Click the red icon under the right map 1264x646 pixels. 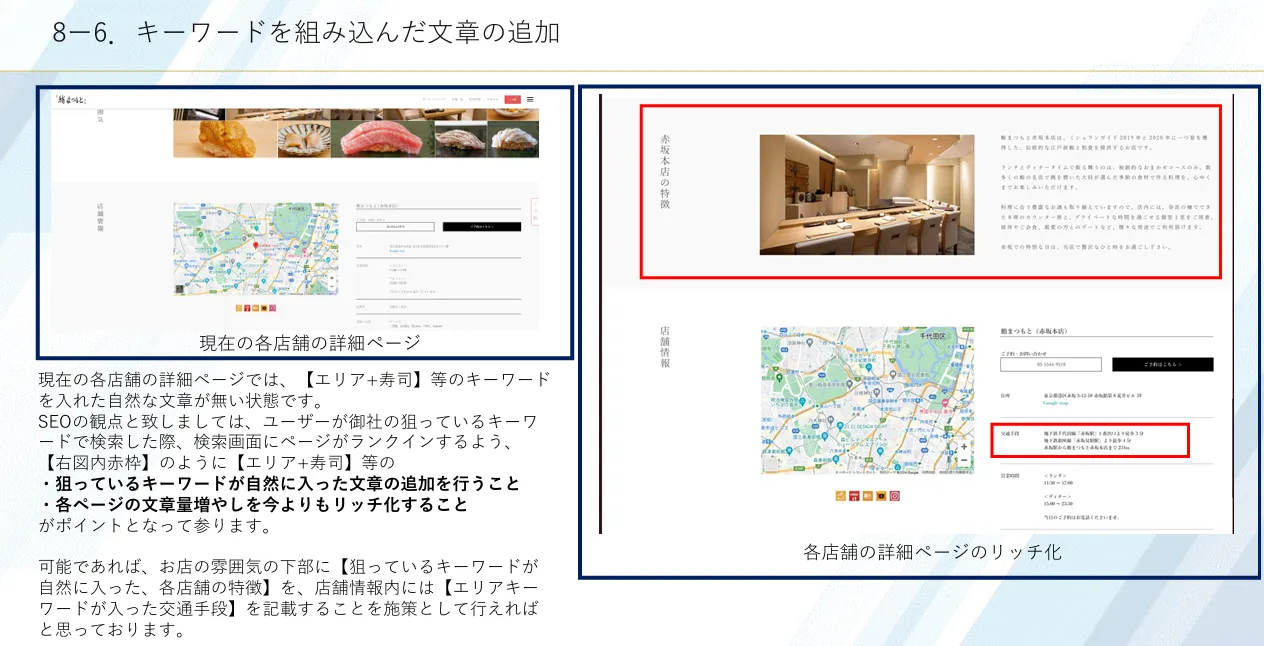pyautogui.click(x=854, y=495)
